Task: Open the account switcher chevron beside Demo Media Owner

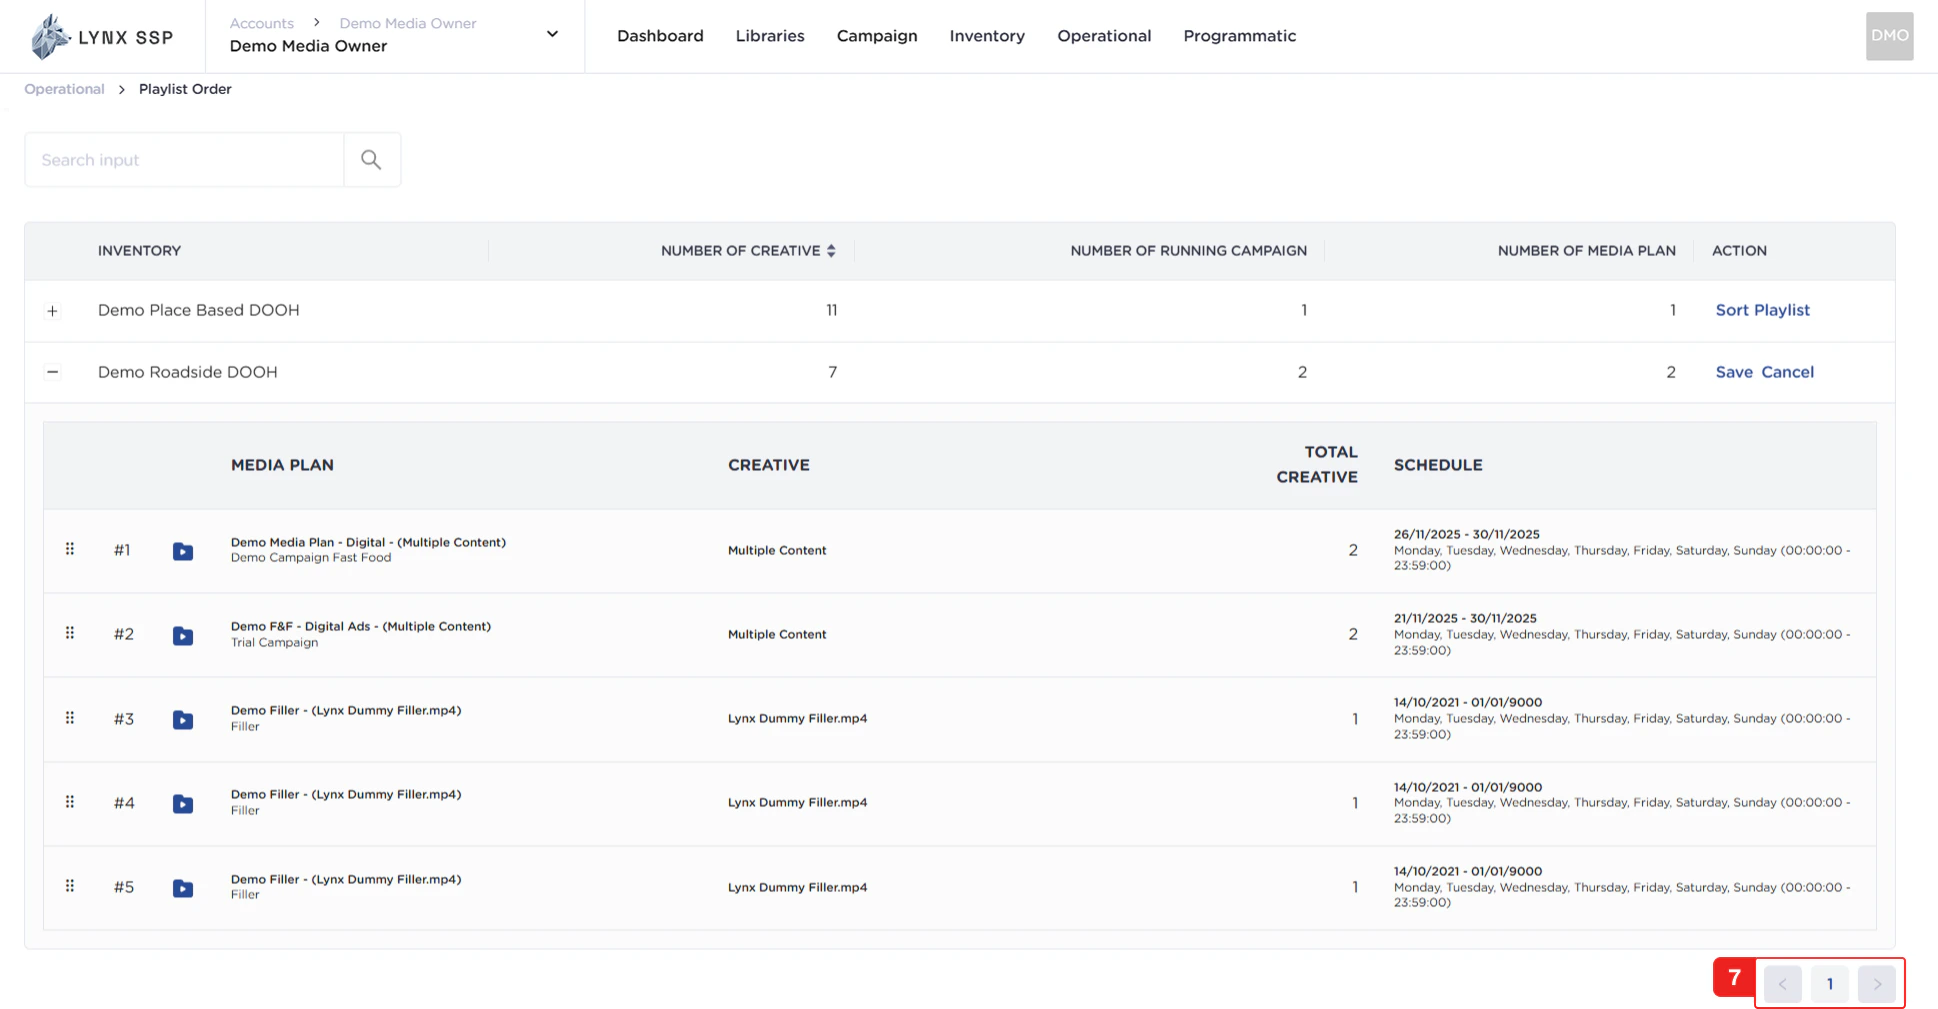Action: coord(551,33)
